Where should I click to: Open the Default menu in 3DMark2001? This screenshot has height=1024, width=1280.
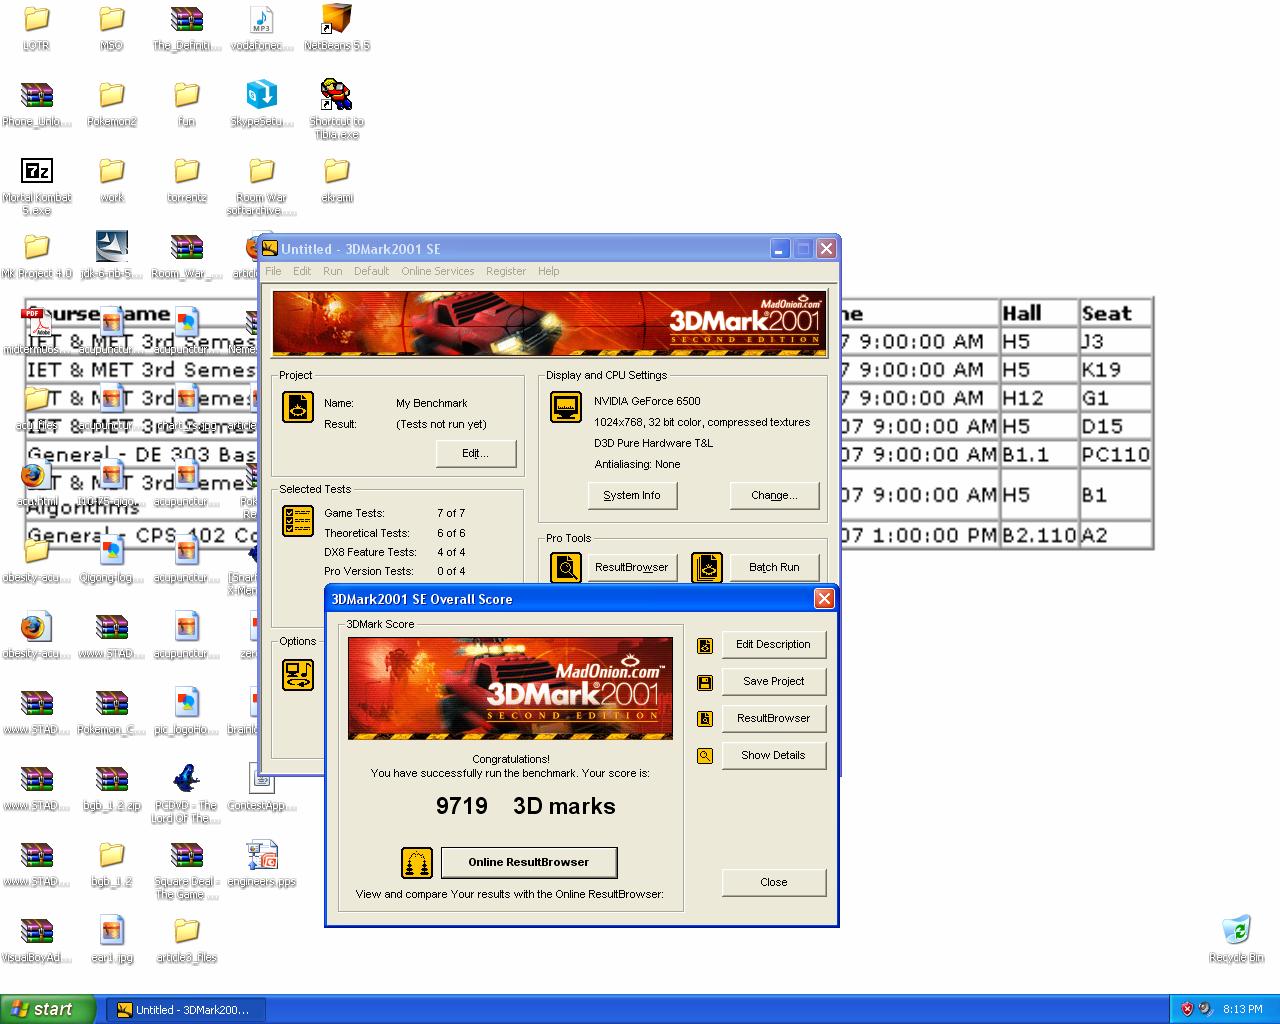coord(371,271)
